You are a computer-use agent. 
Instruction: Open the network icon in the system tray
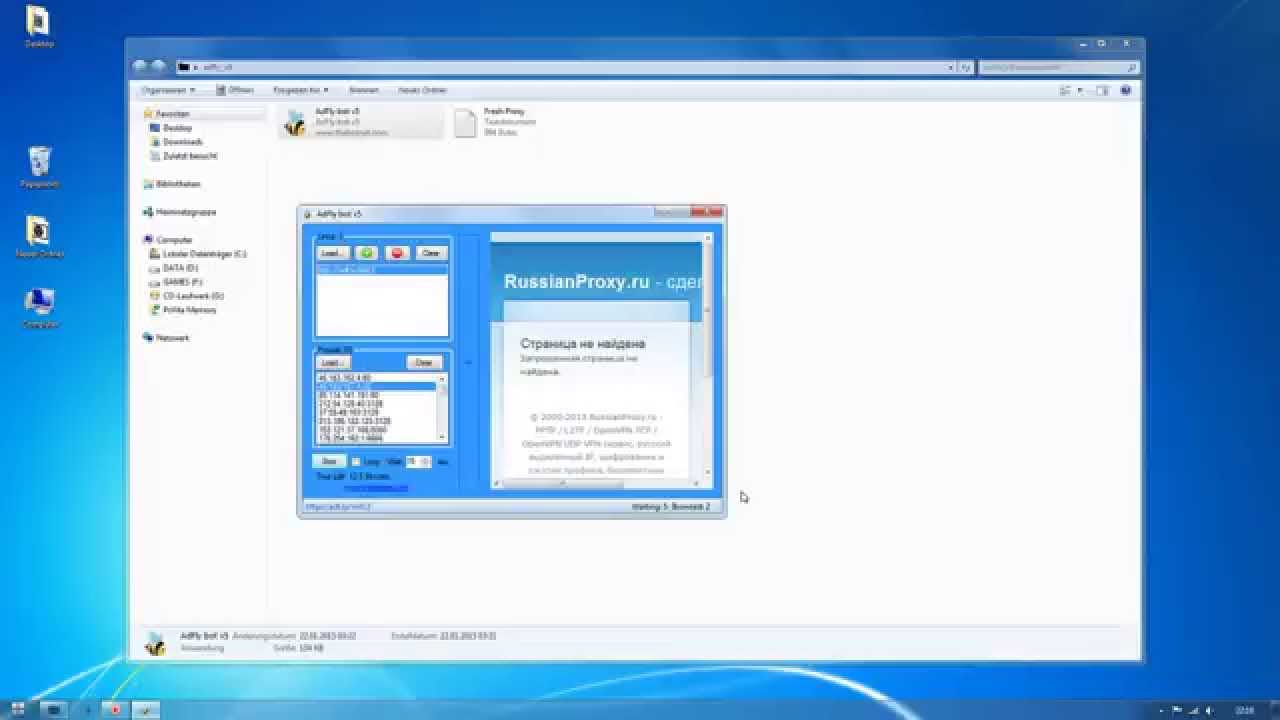(x=1192, y=710)
